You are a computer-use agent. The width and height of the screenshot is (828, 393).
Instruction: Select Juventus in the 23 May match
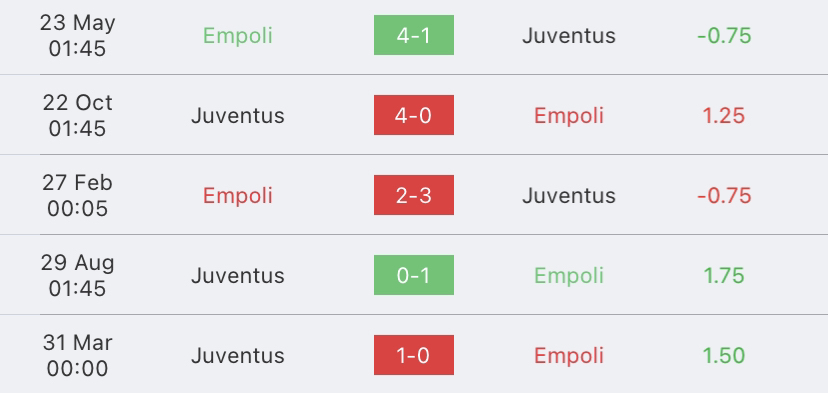[x=569, y=36]
